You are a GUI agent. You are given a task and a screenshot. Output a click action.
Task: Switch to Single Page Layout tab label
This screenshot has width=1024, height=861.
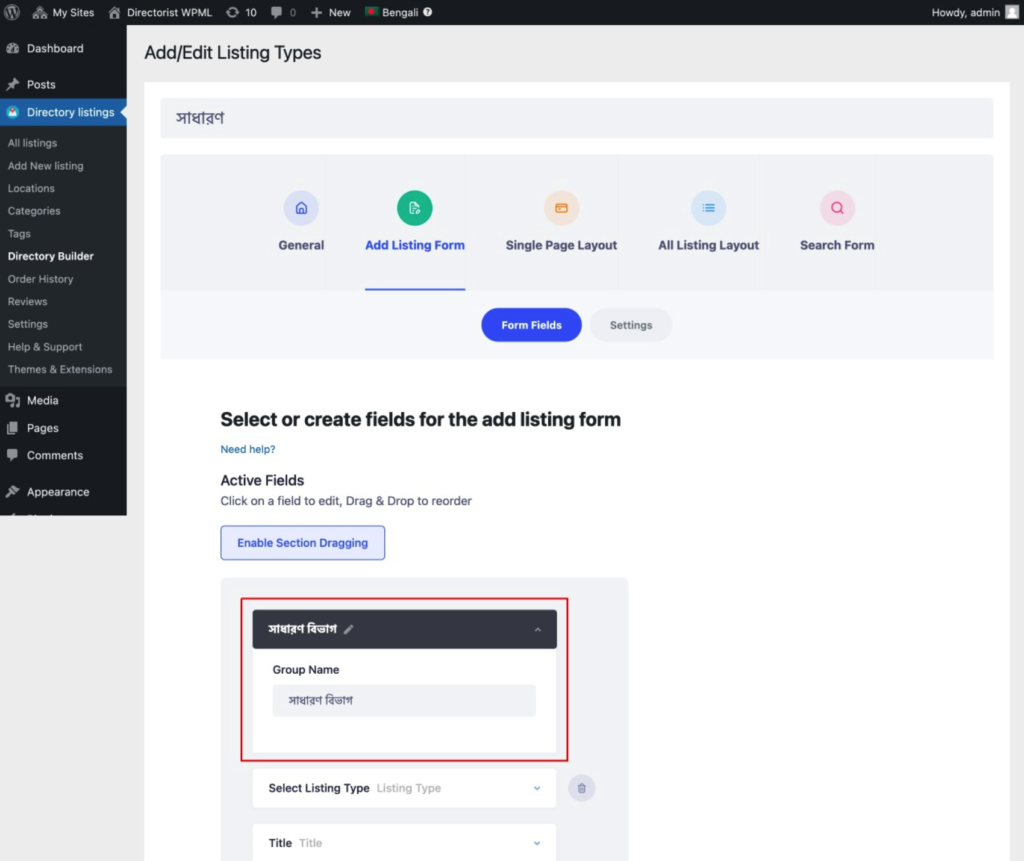tap(562, 245)
